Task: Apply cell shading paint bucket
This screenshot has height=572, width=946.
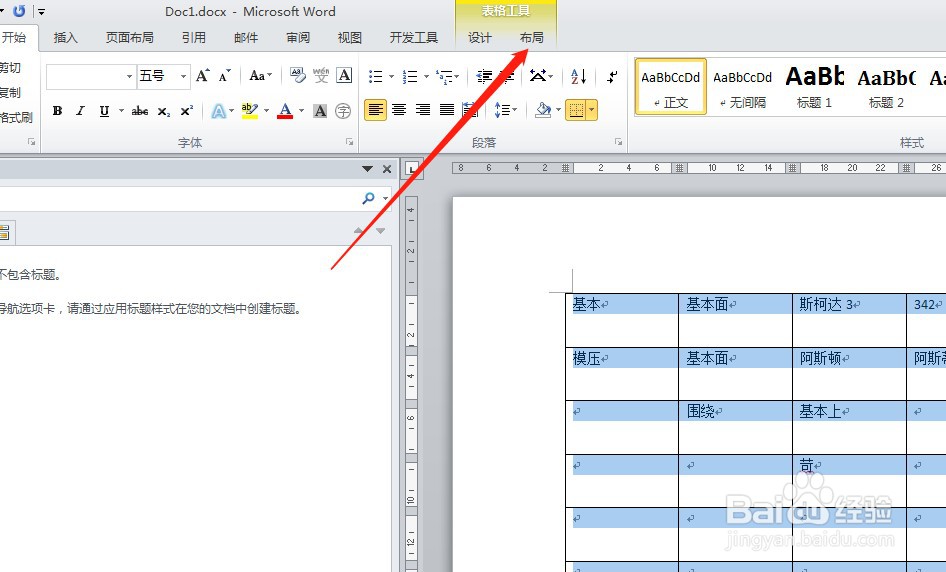Action: (x=543, y=110)
